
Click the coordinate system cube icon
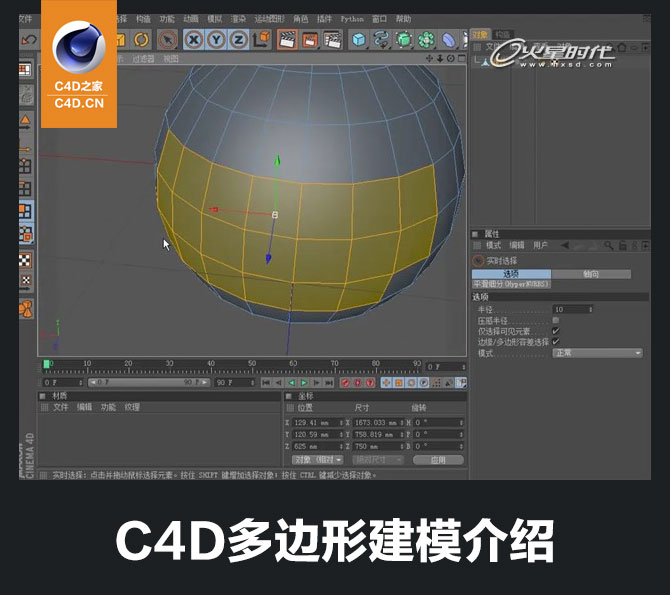coord(262,40)
